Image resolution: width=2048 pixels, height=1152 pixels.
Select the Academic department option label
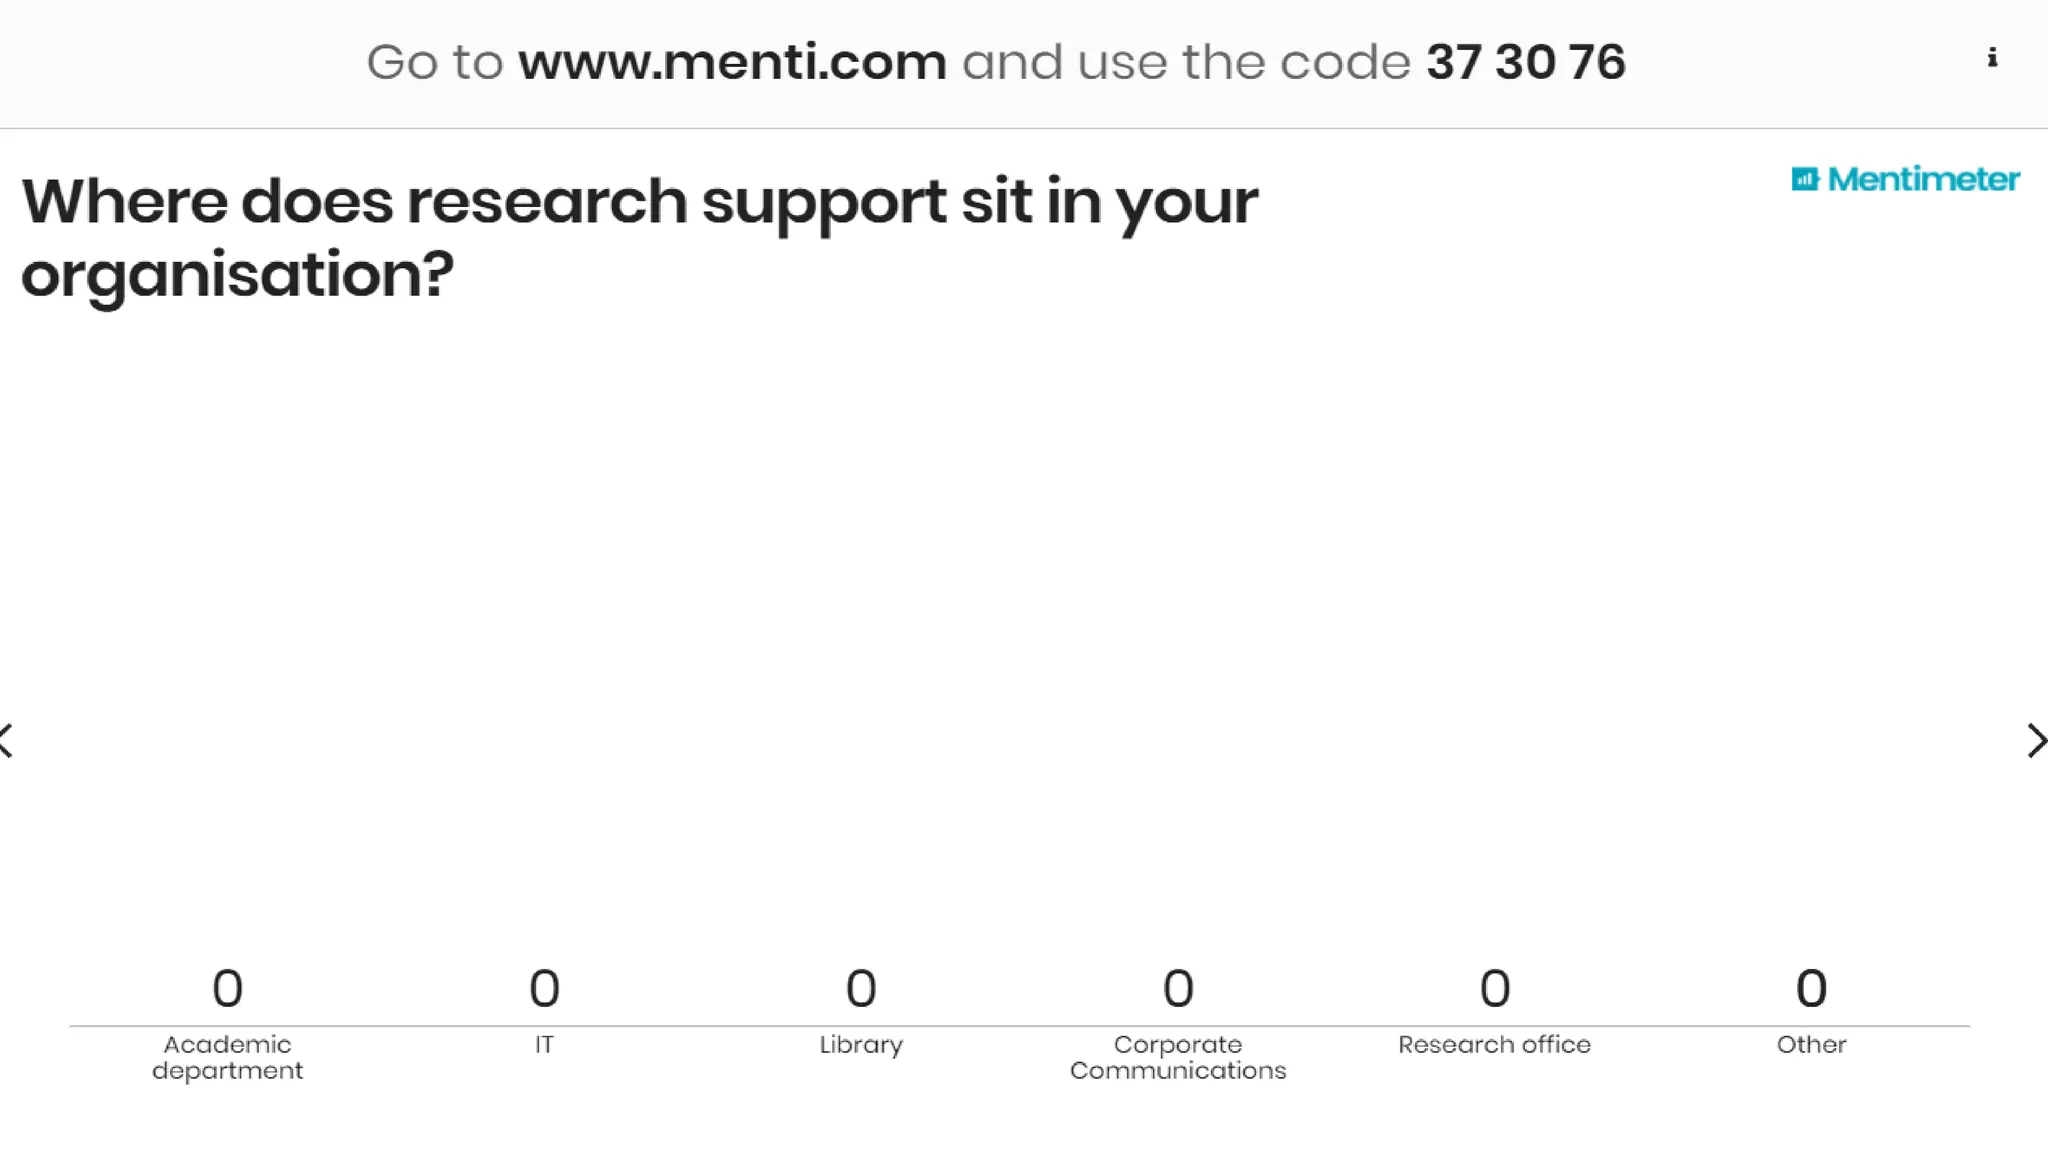tap(227, 1057)
